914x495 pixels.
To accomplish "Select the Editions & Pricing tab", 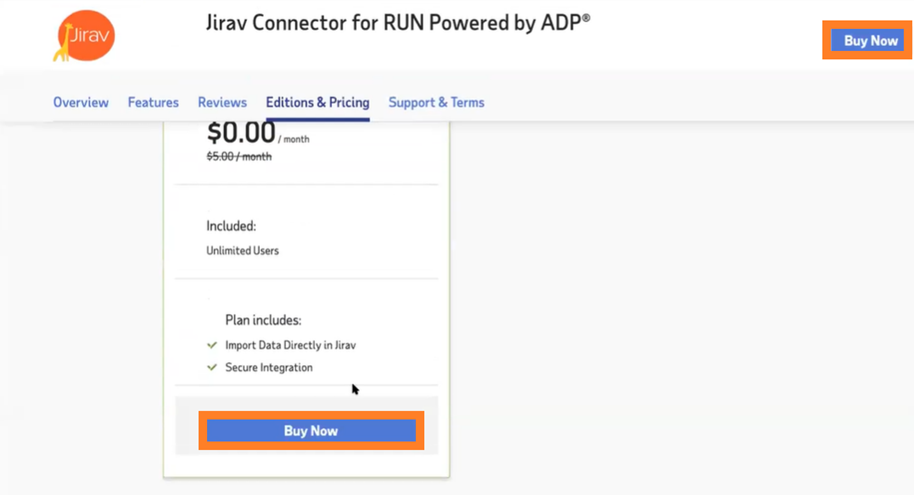I will pyautogui.click(x=318, y=103).
